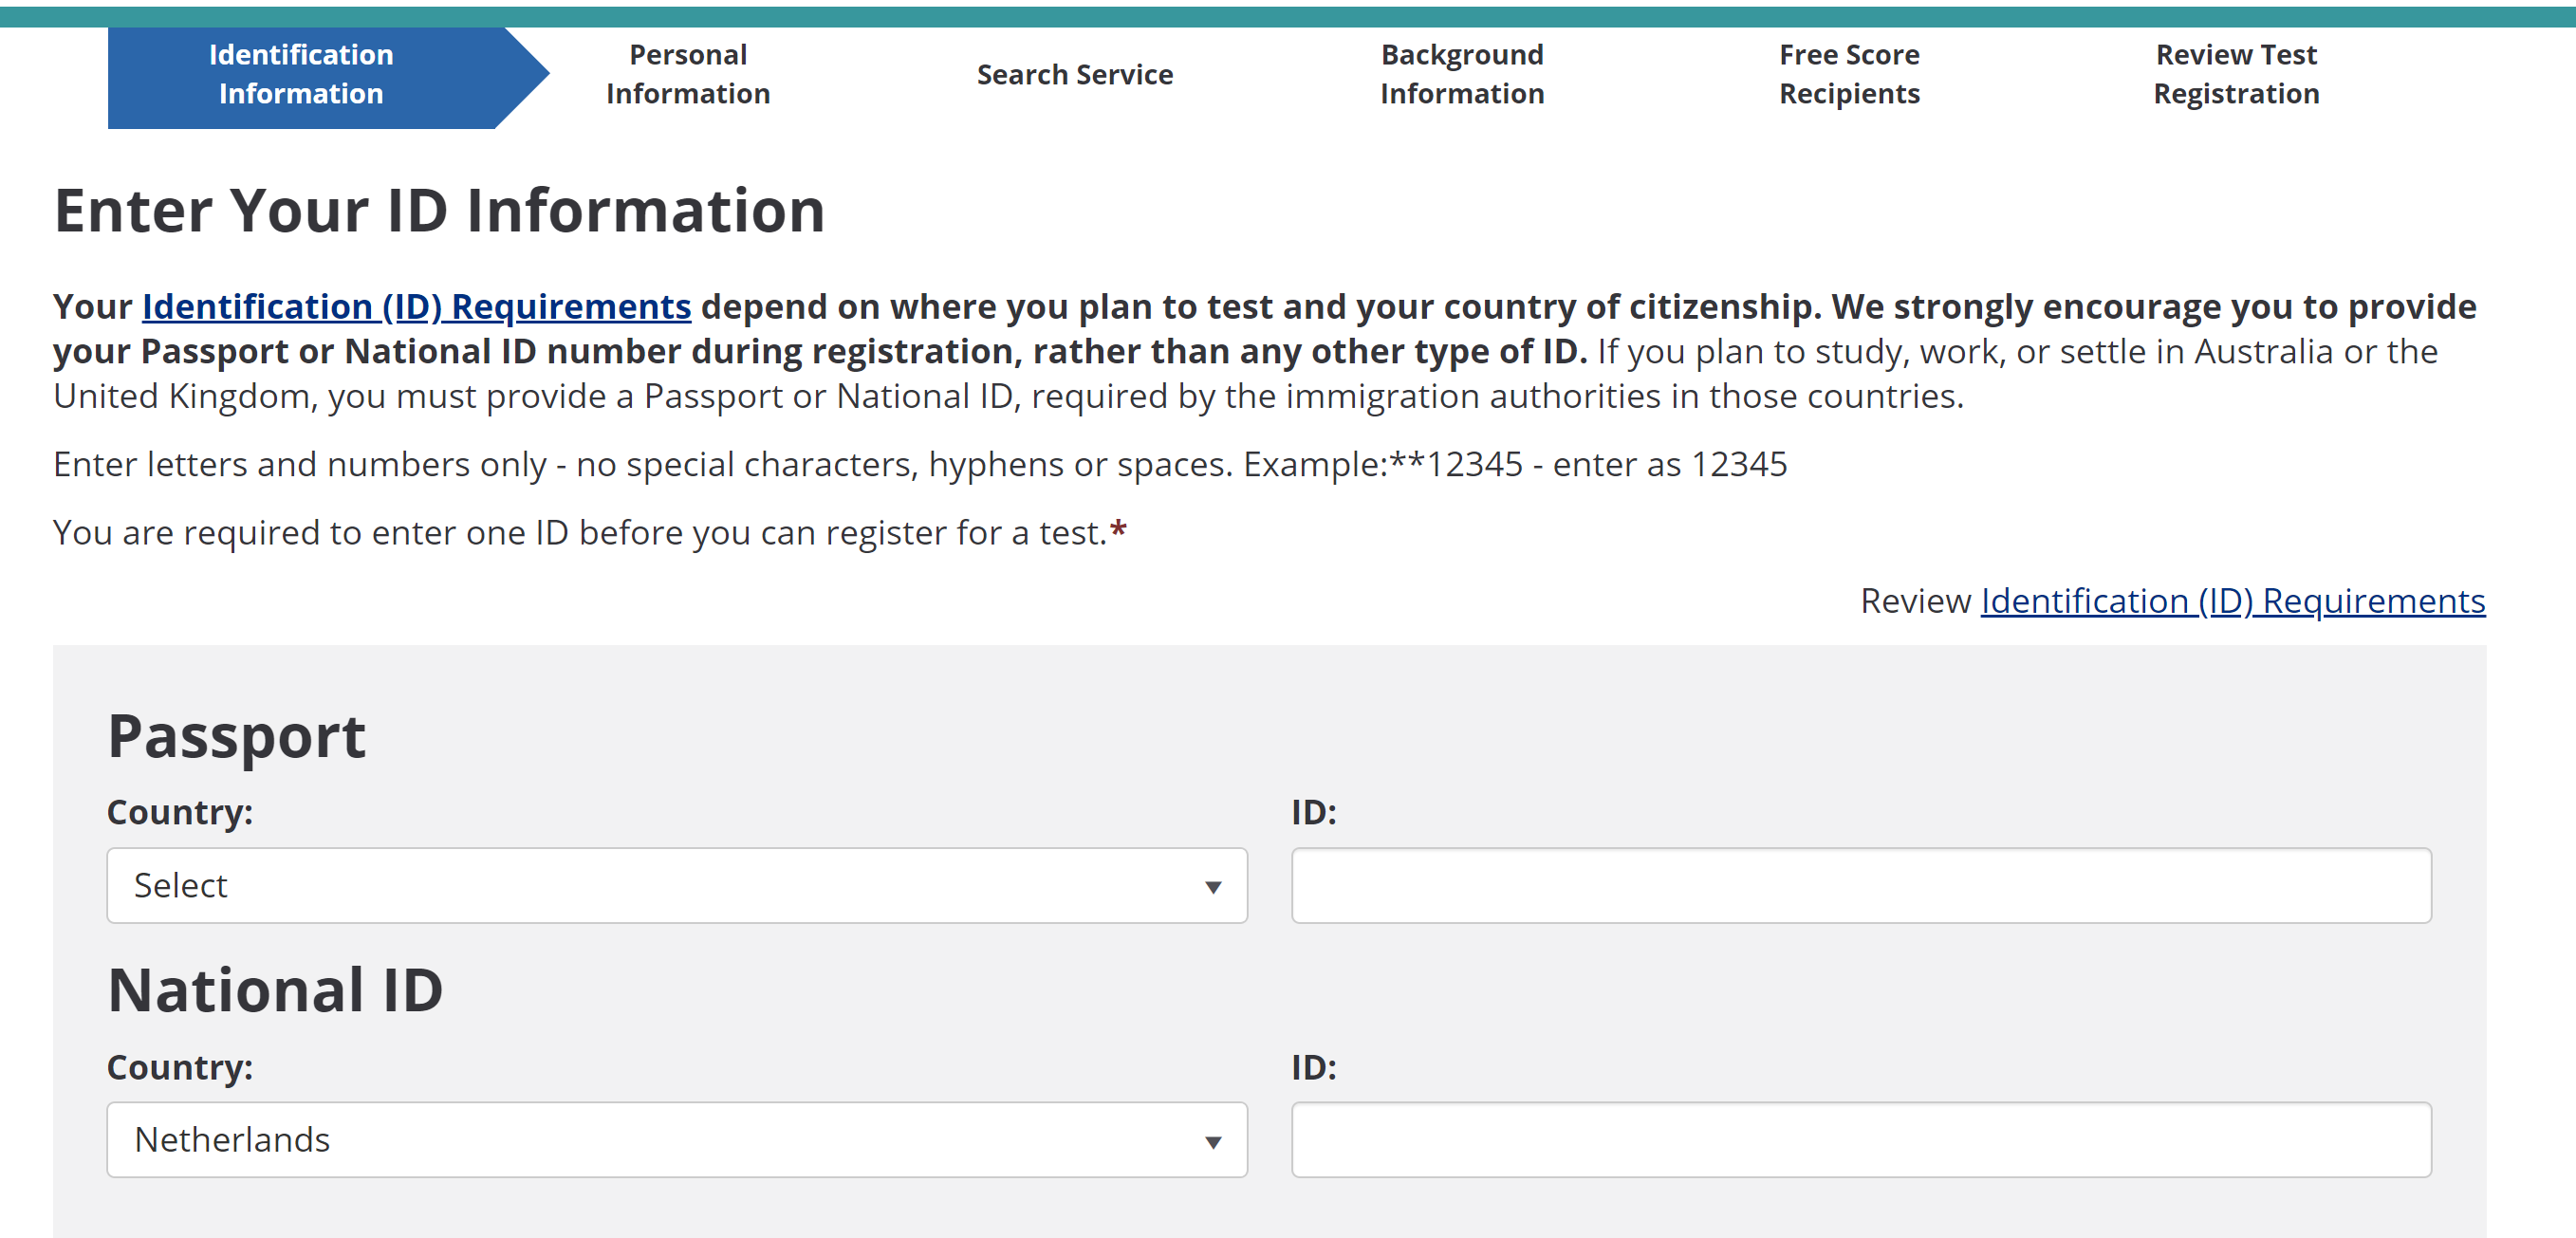Open the Review Test Registration step
Image resolution: width=2576 pixels, height=1238 pixels.
coord(2236,75)
